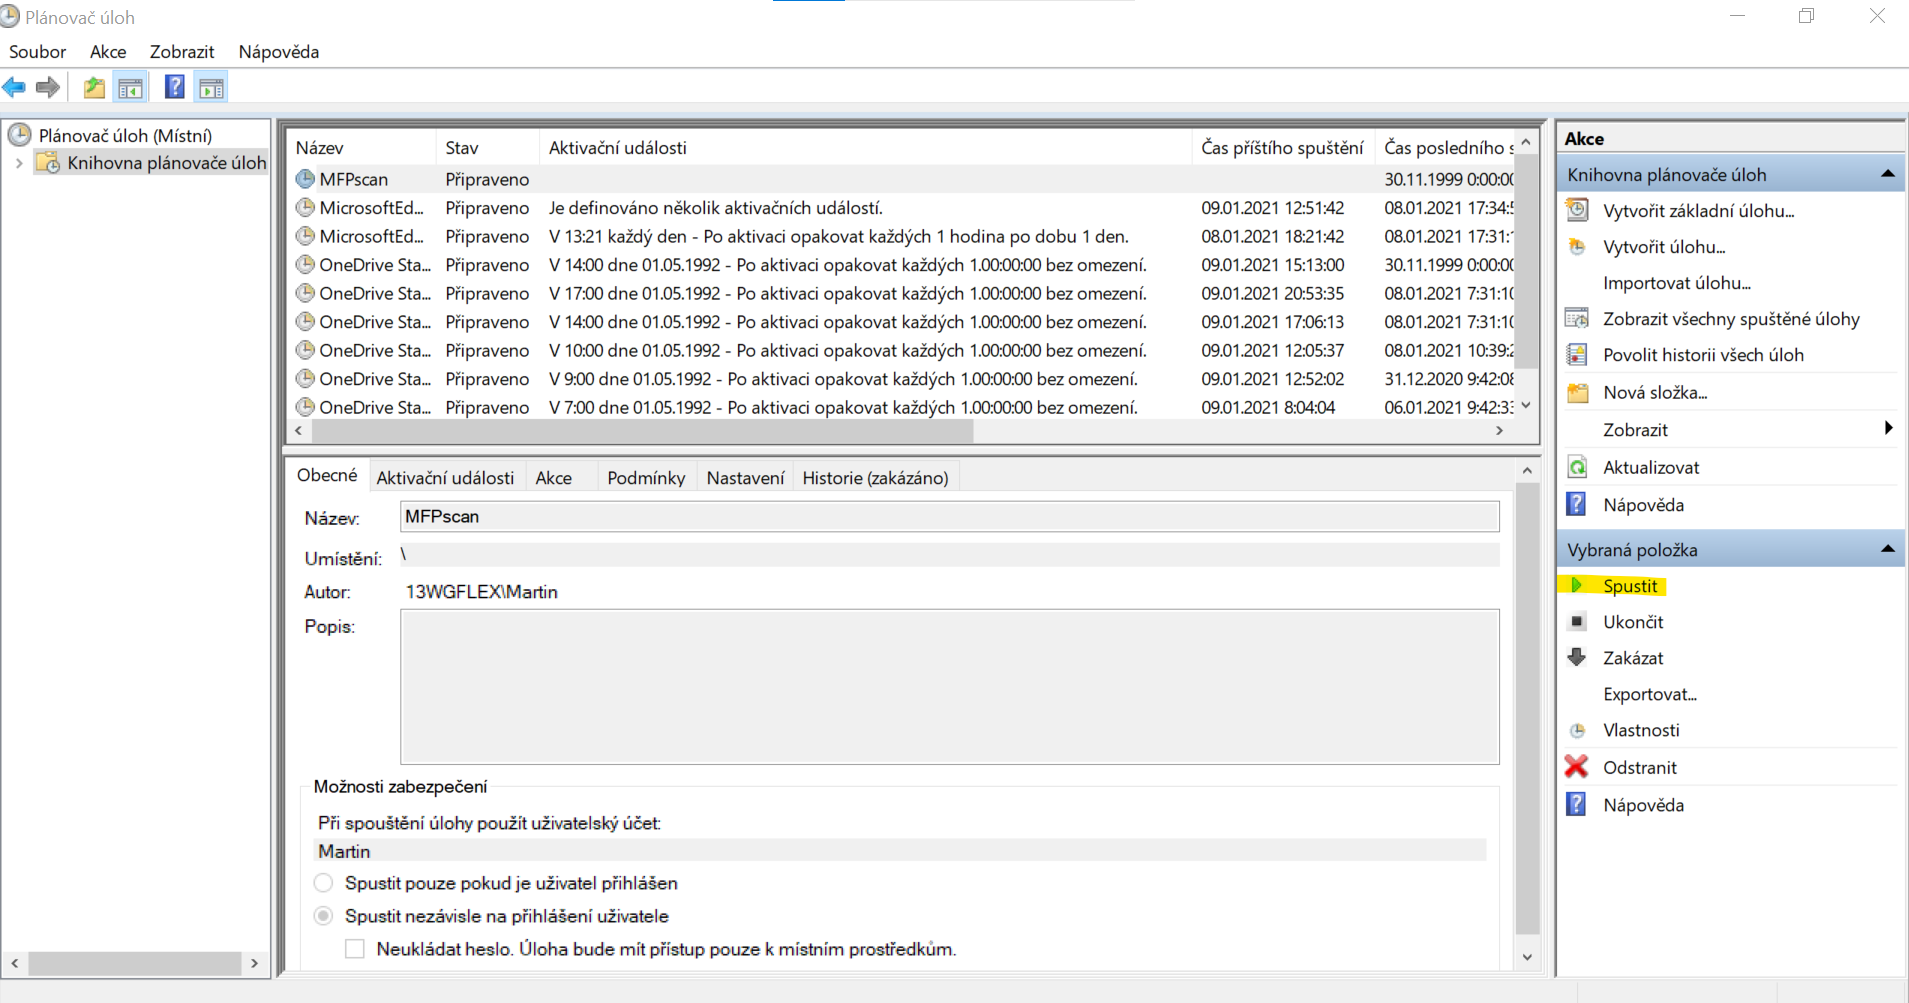
Task: Click Exportovat… action
Action: (1649, 694)
